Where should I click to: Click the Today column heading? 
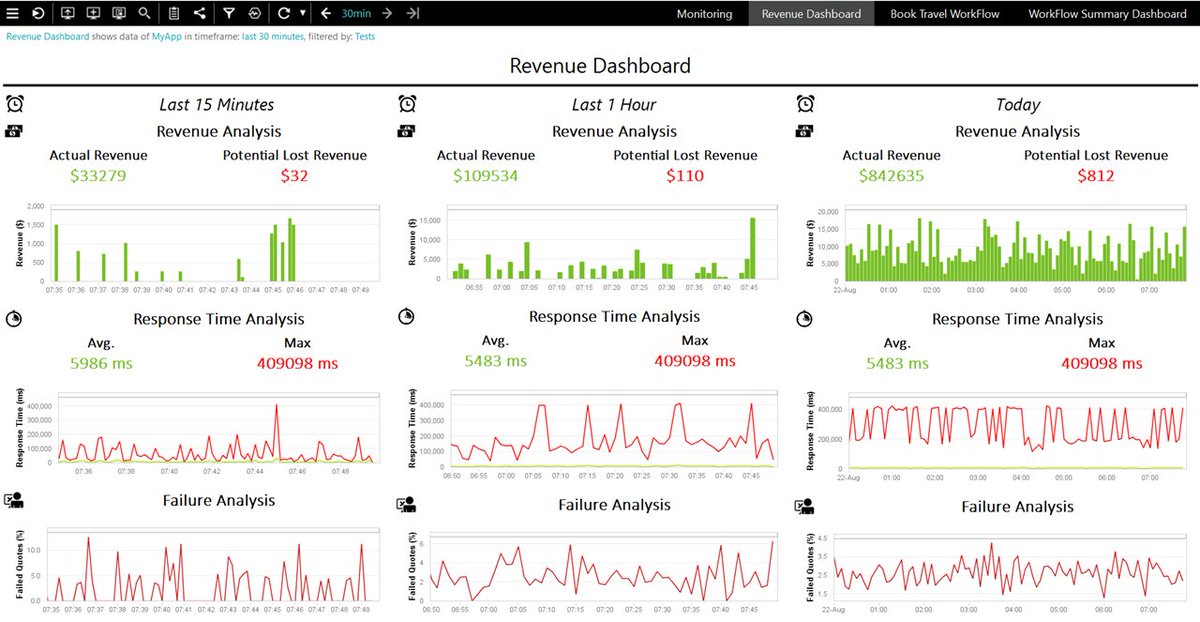pyautogui.click(x=1018, y=104)
